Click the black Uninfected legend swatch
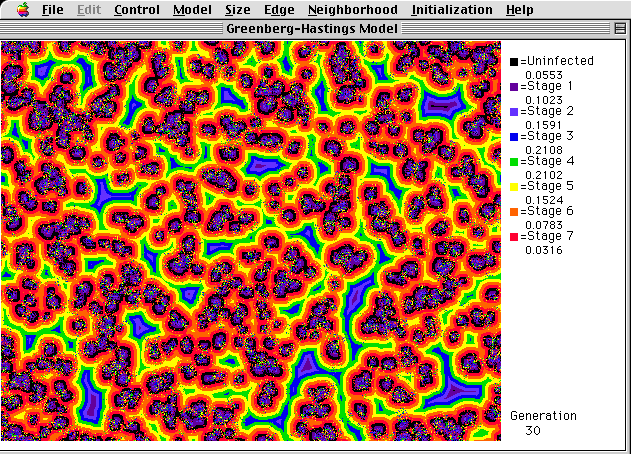The height and width of the screenshot is (454, 631). (514, 62)
